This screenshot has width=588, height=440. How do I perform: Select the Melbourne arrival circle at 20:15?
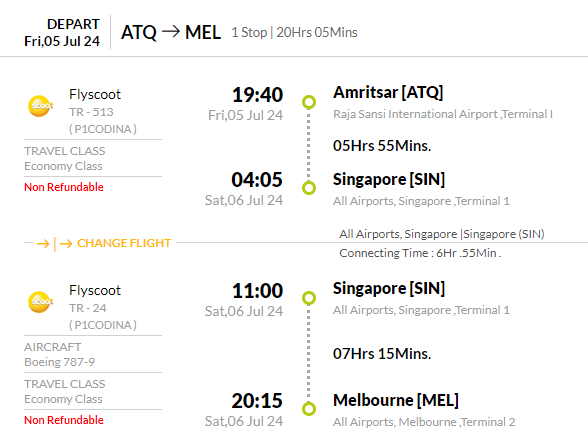tap(309, 409)
